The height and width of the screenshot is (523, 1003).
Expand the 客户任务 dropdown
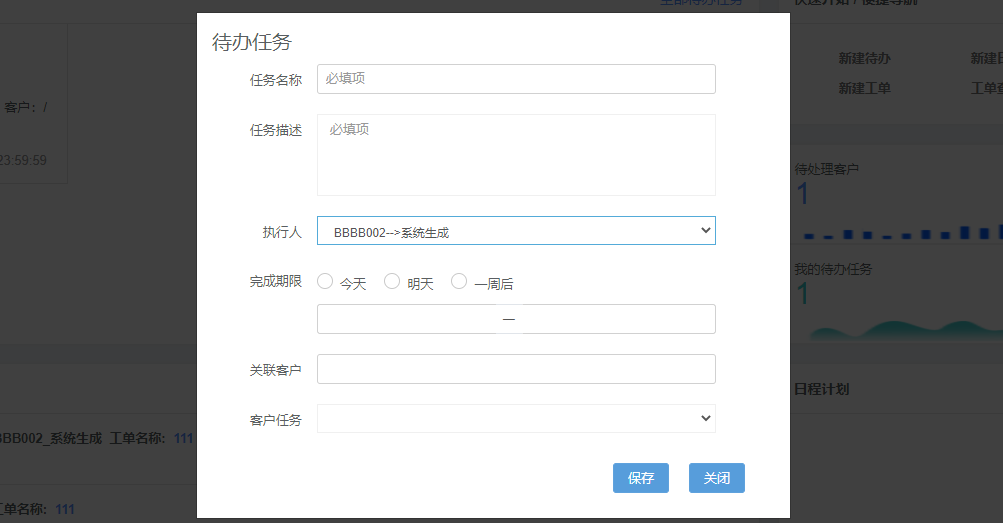point(516,419)
